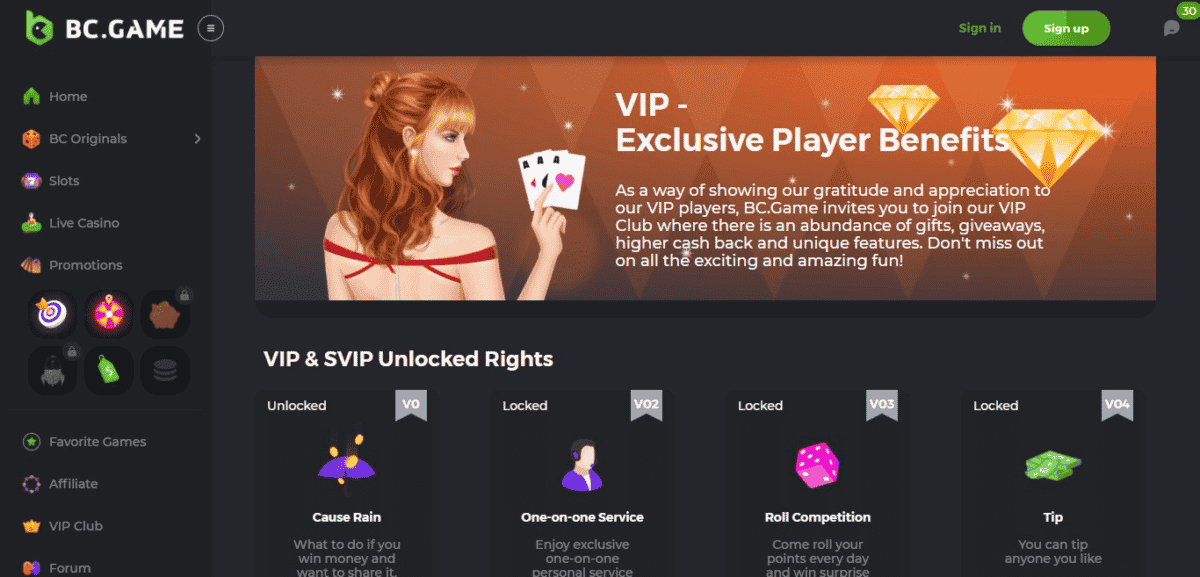Click the locked rocket icon tile
The width and height of the screenshot is (1200, 577).
click(x=50, y=369)
